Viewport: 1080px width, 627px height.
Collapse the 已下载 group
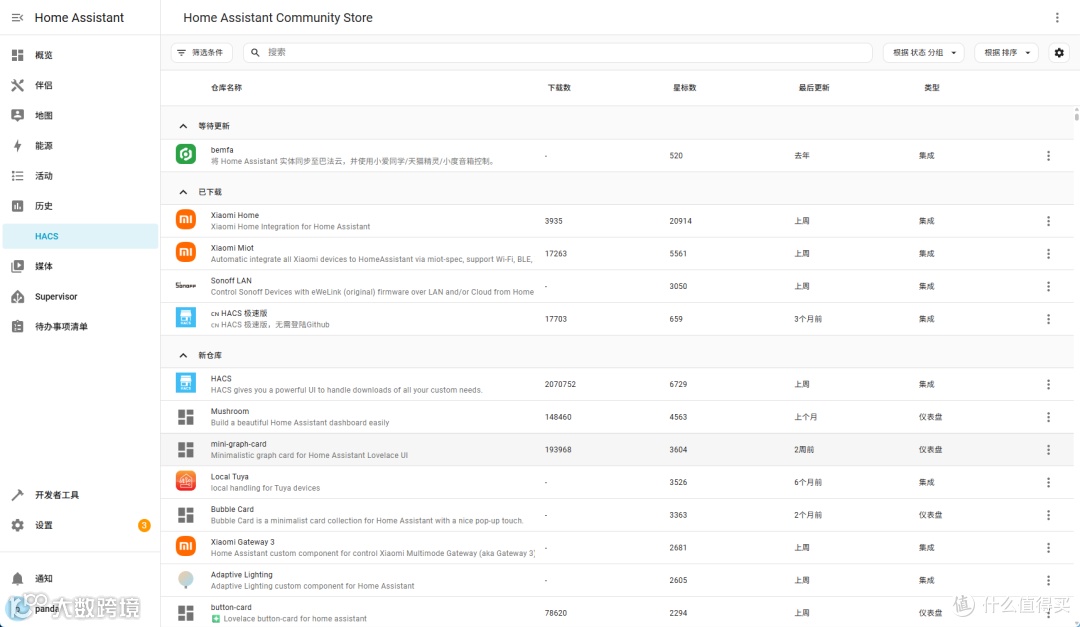pos(183,192)
